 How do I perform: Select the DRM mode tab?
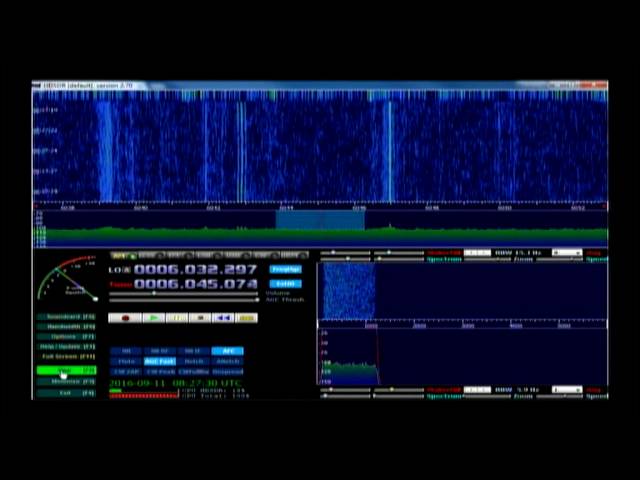[294, 256]
